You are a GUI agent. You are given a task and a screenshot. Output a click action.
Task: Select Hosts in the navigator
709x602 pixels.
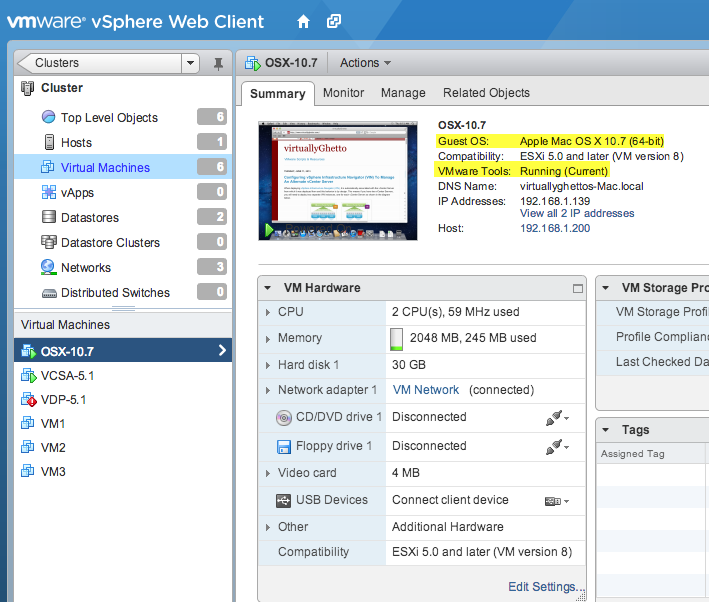[x=123, y=142]
